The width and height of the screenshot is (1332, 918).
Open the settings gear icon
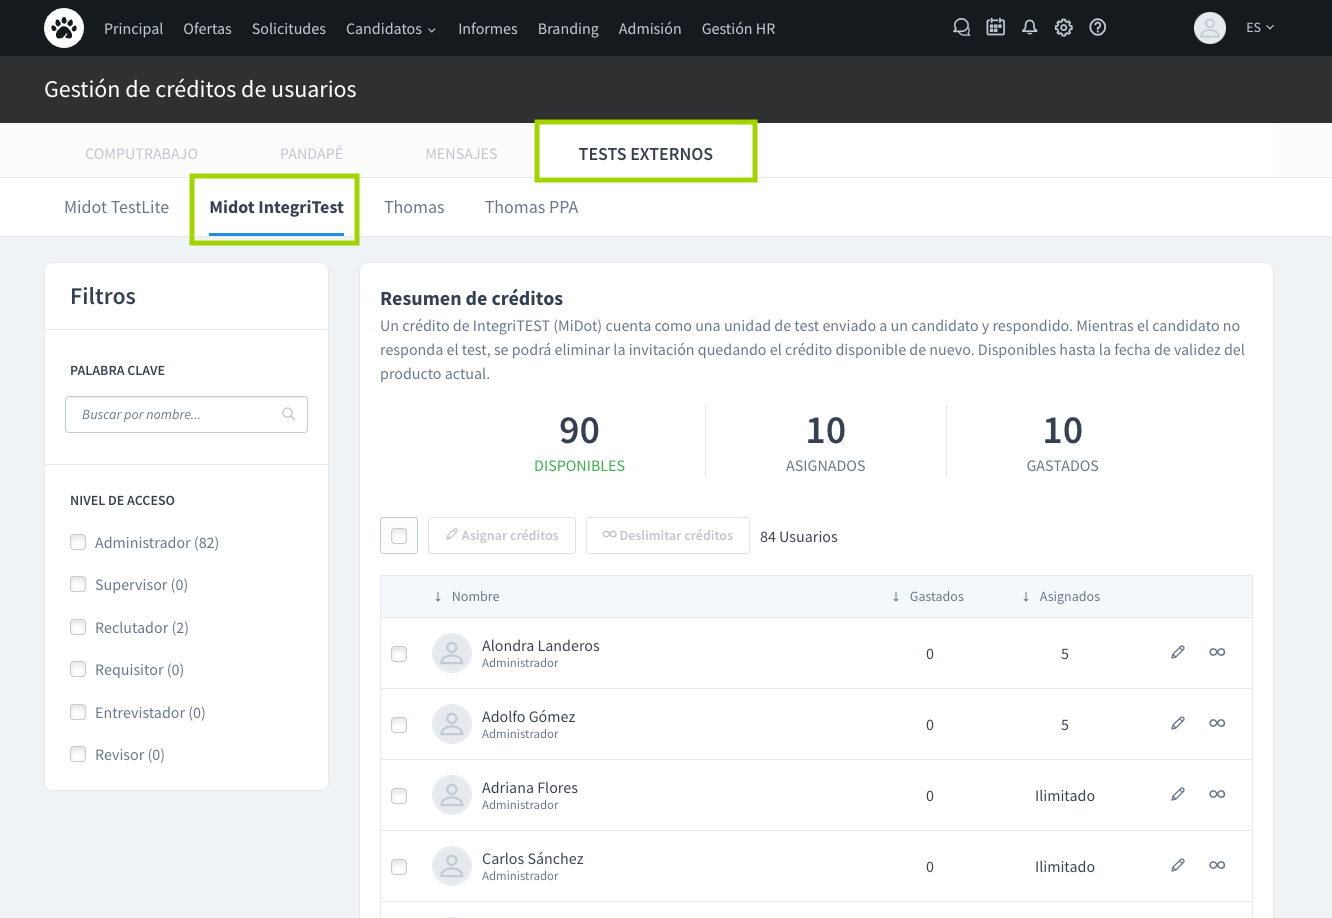point(1063,28)
